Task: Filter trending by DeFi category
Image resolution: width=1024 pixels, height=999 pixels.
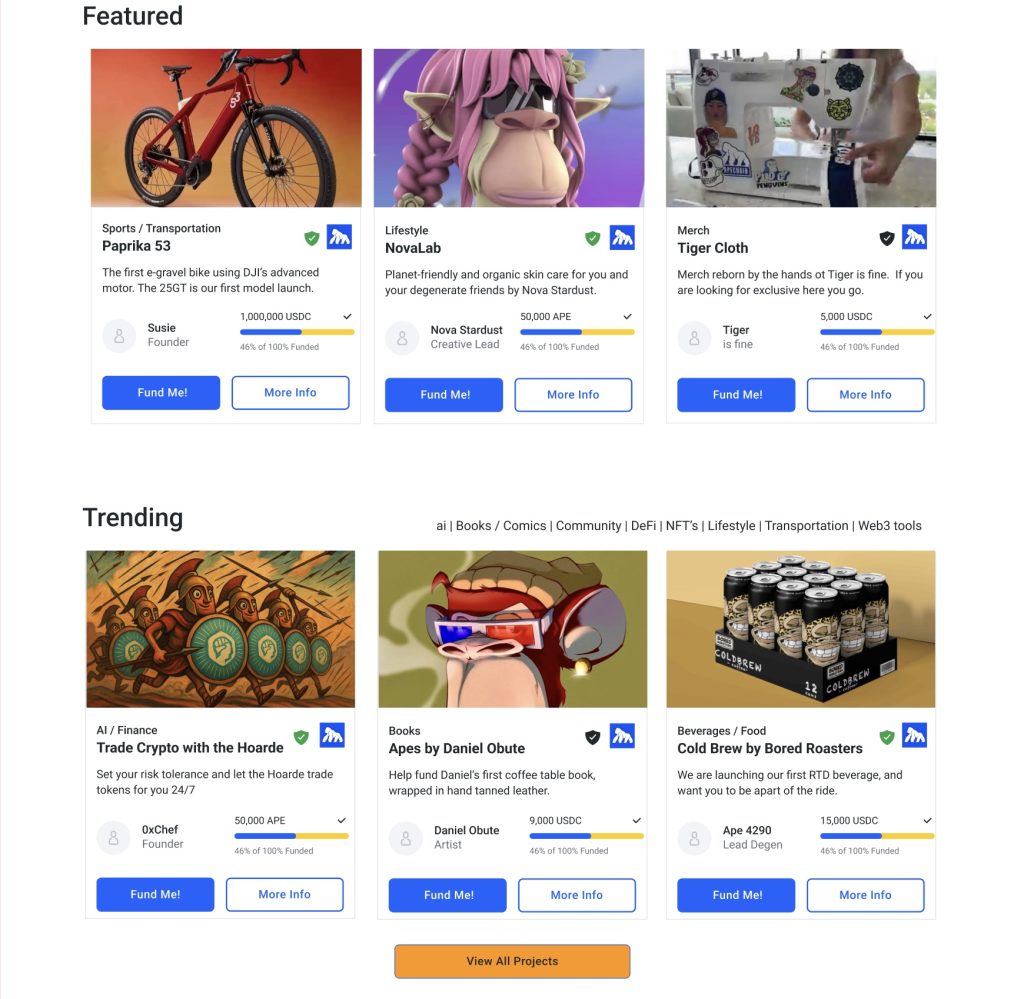Action: (x=643, y=526)
